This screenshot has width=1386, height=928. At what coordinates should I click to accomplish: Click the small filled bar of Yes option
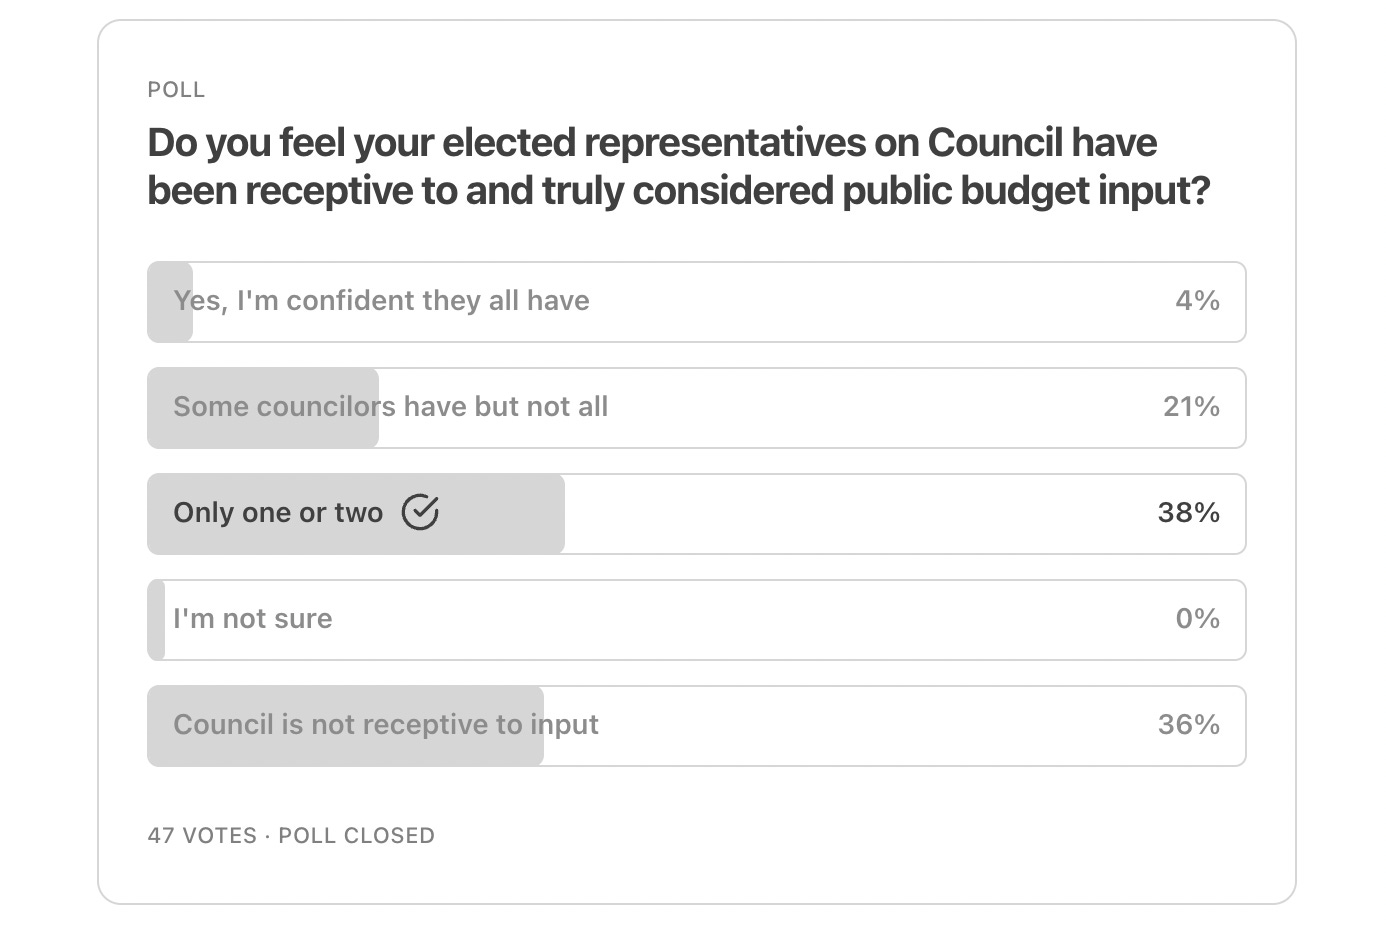coord(170,302)
